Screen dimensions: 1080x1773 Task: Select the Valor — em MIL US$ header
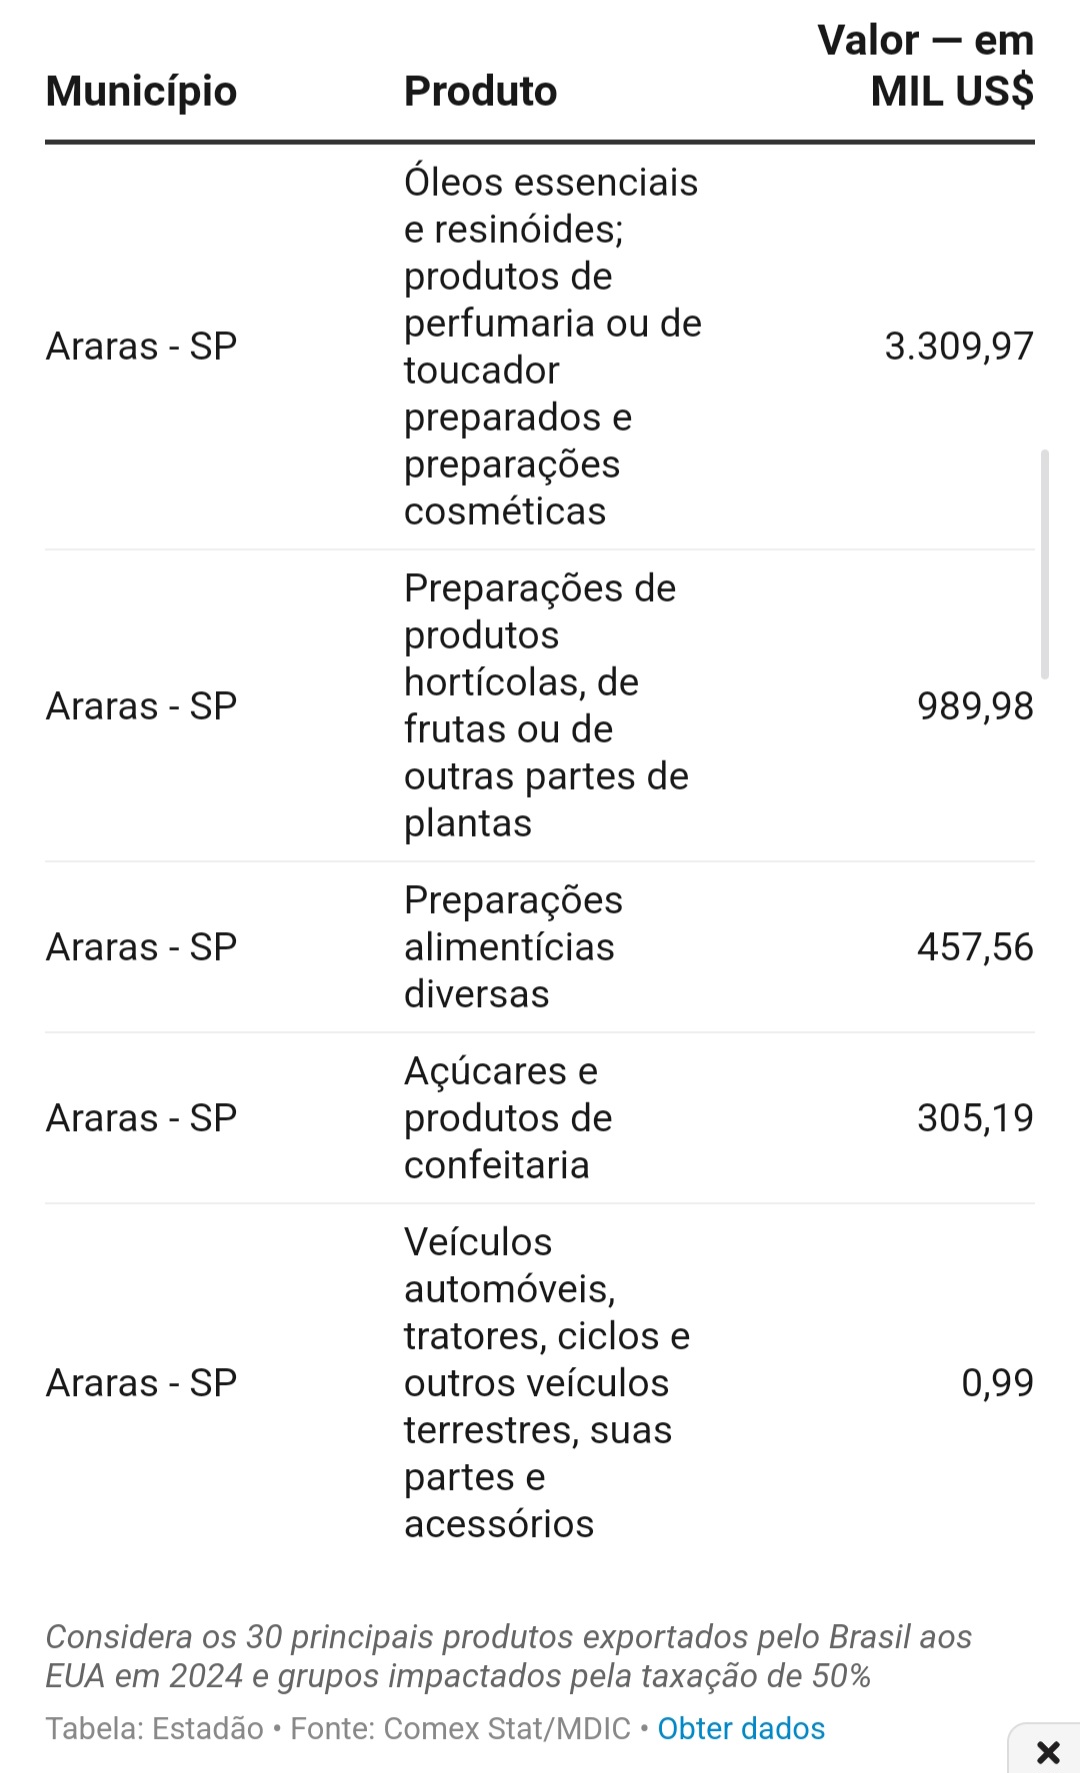click(925, 66)
